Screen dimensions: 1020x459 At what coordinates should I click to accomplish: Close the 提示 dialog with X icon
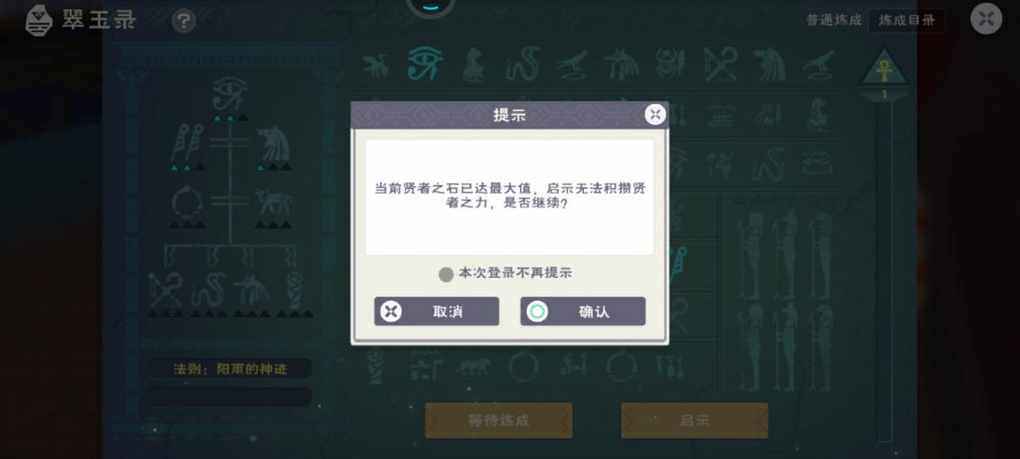point(655,114)
